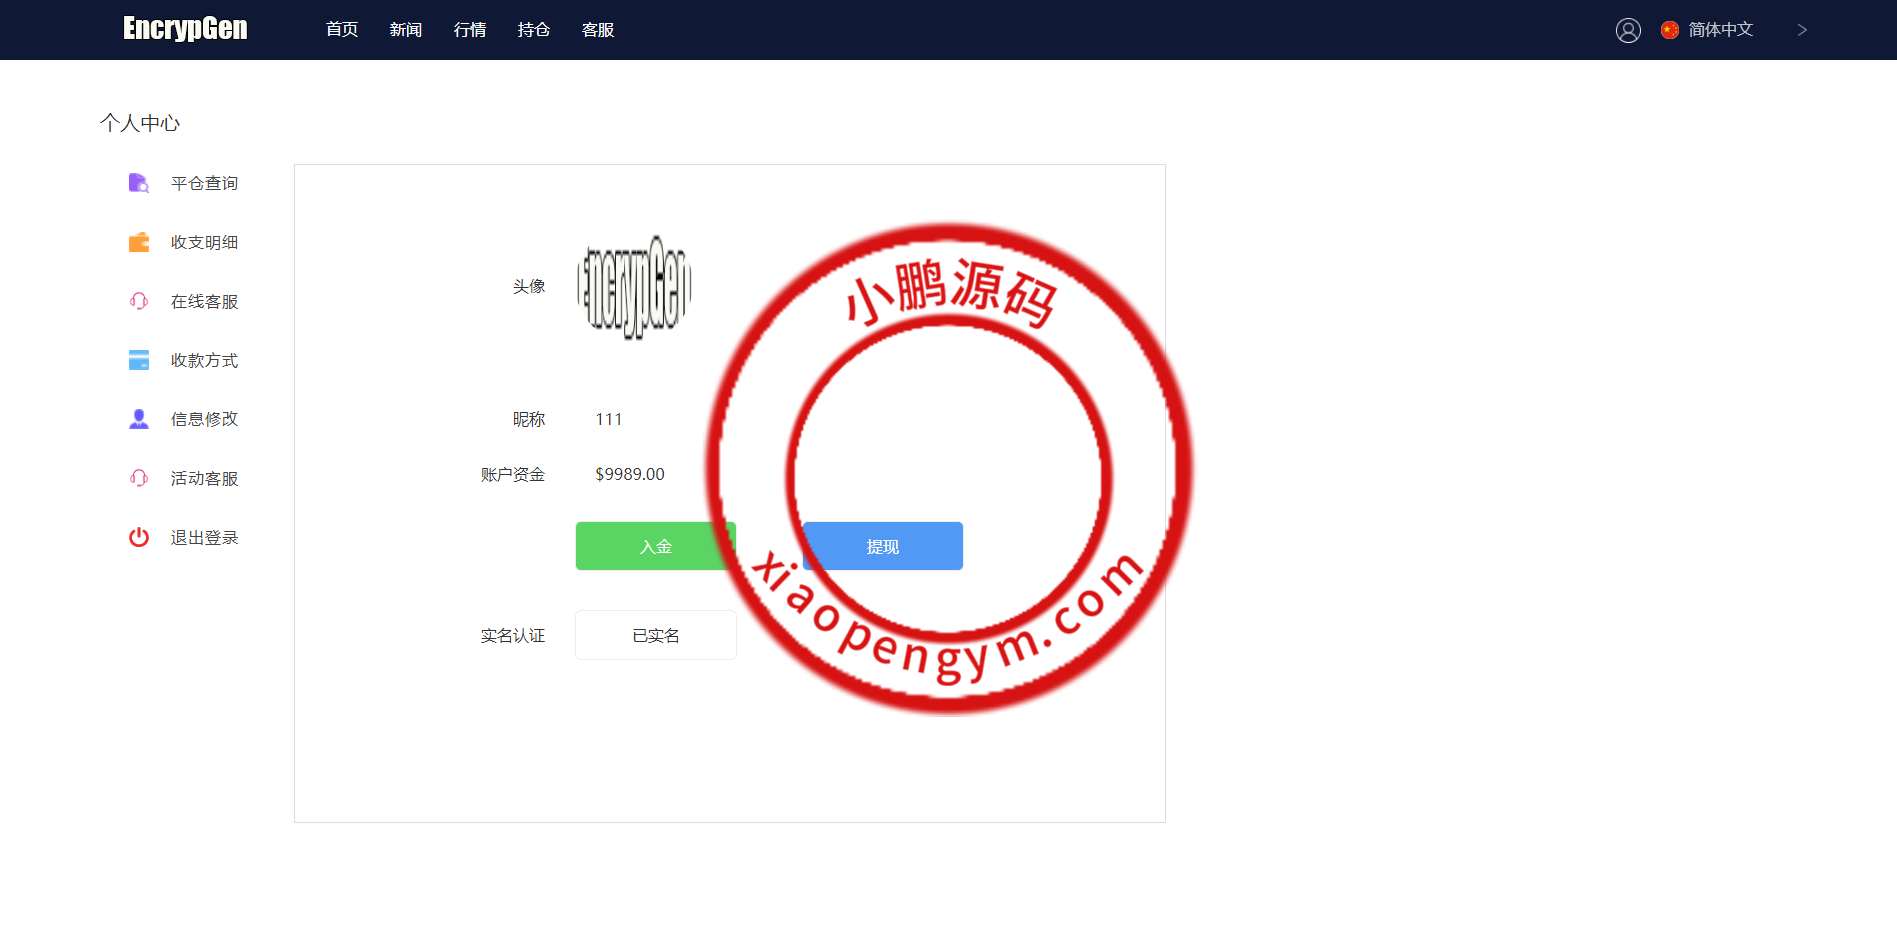Open the 新闻 navigation item

coord(405,30)
